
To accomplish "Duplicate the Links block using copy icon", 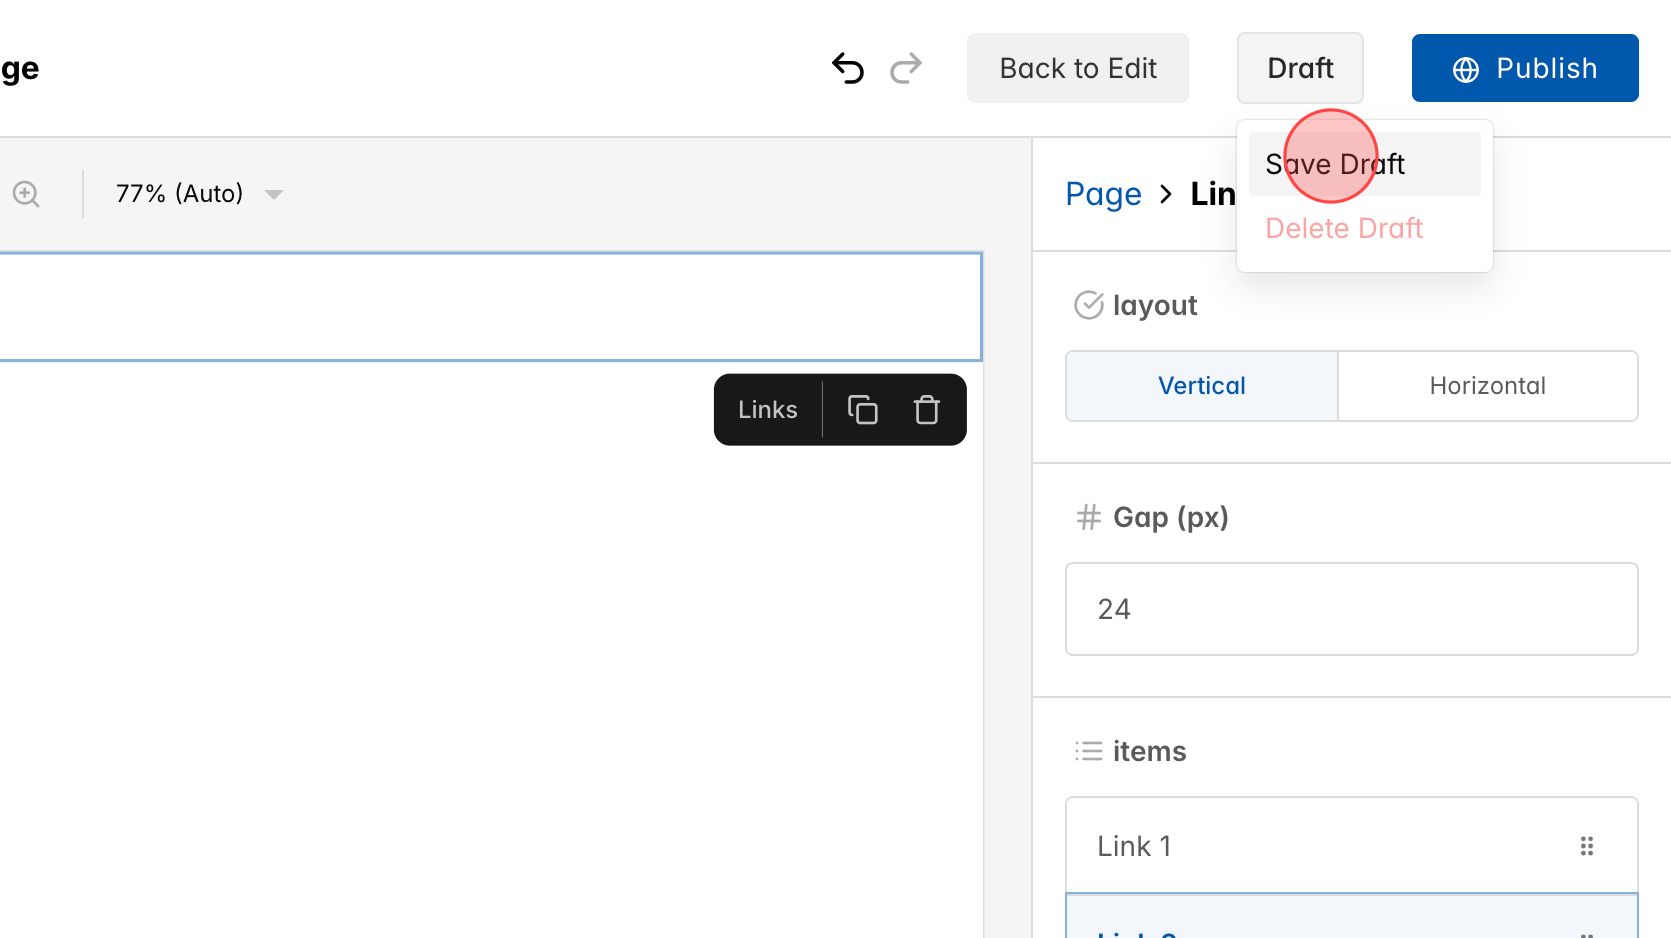I will click(x=862, y=409).
